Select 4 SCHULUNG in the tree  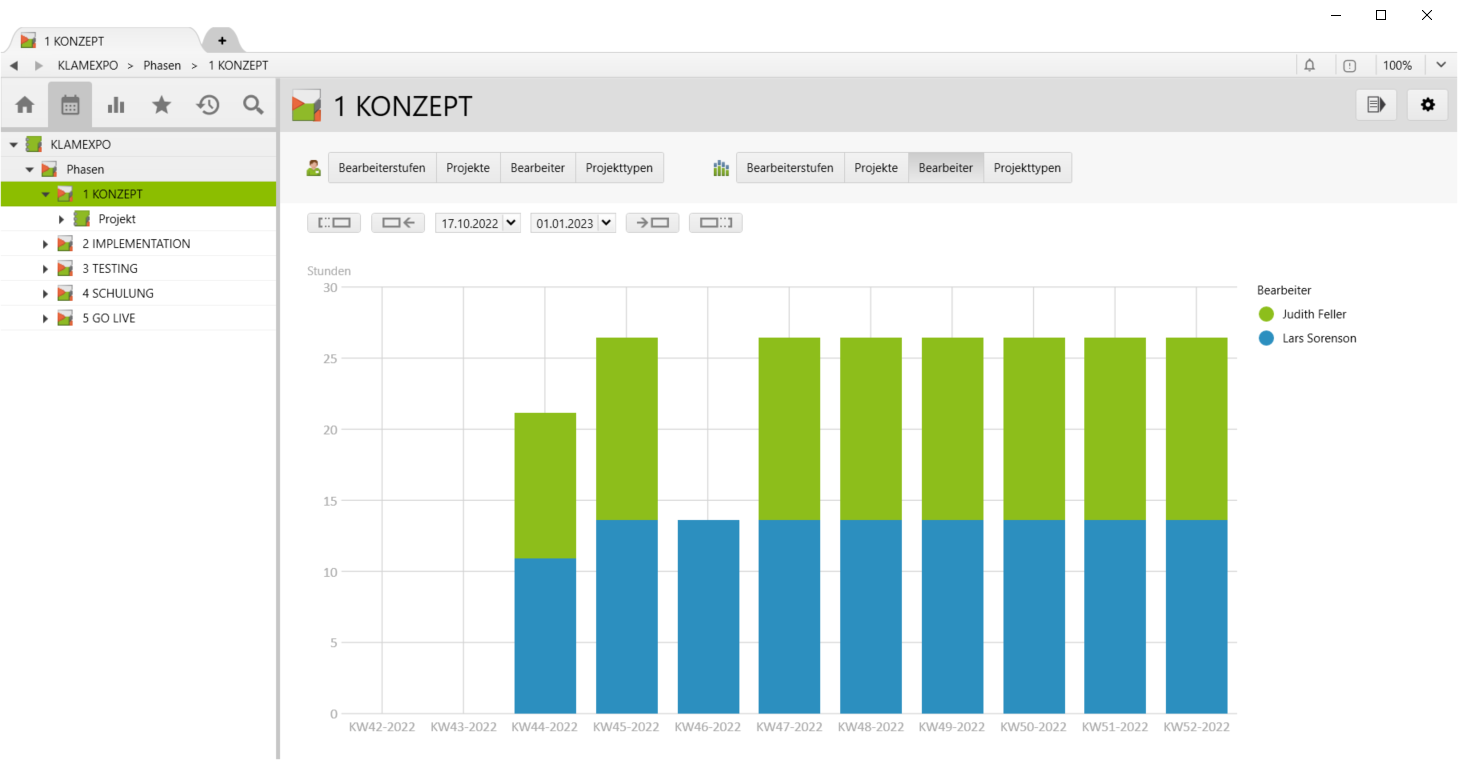118,293
